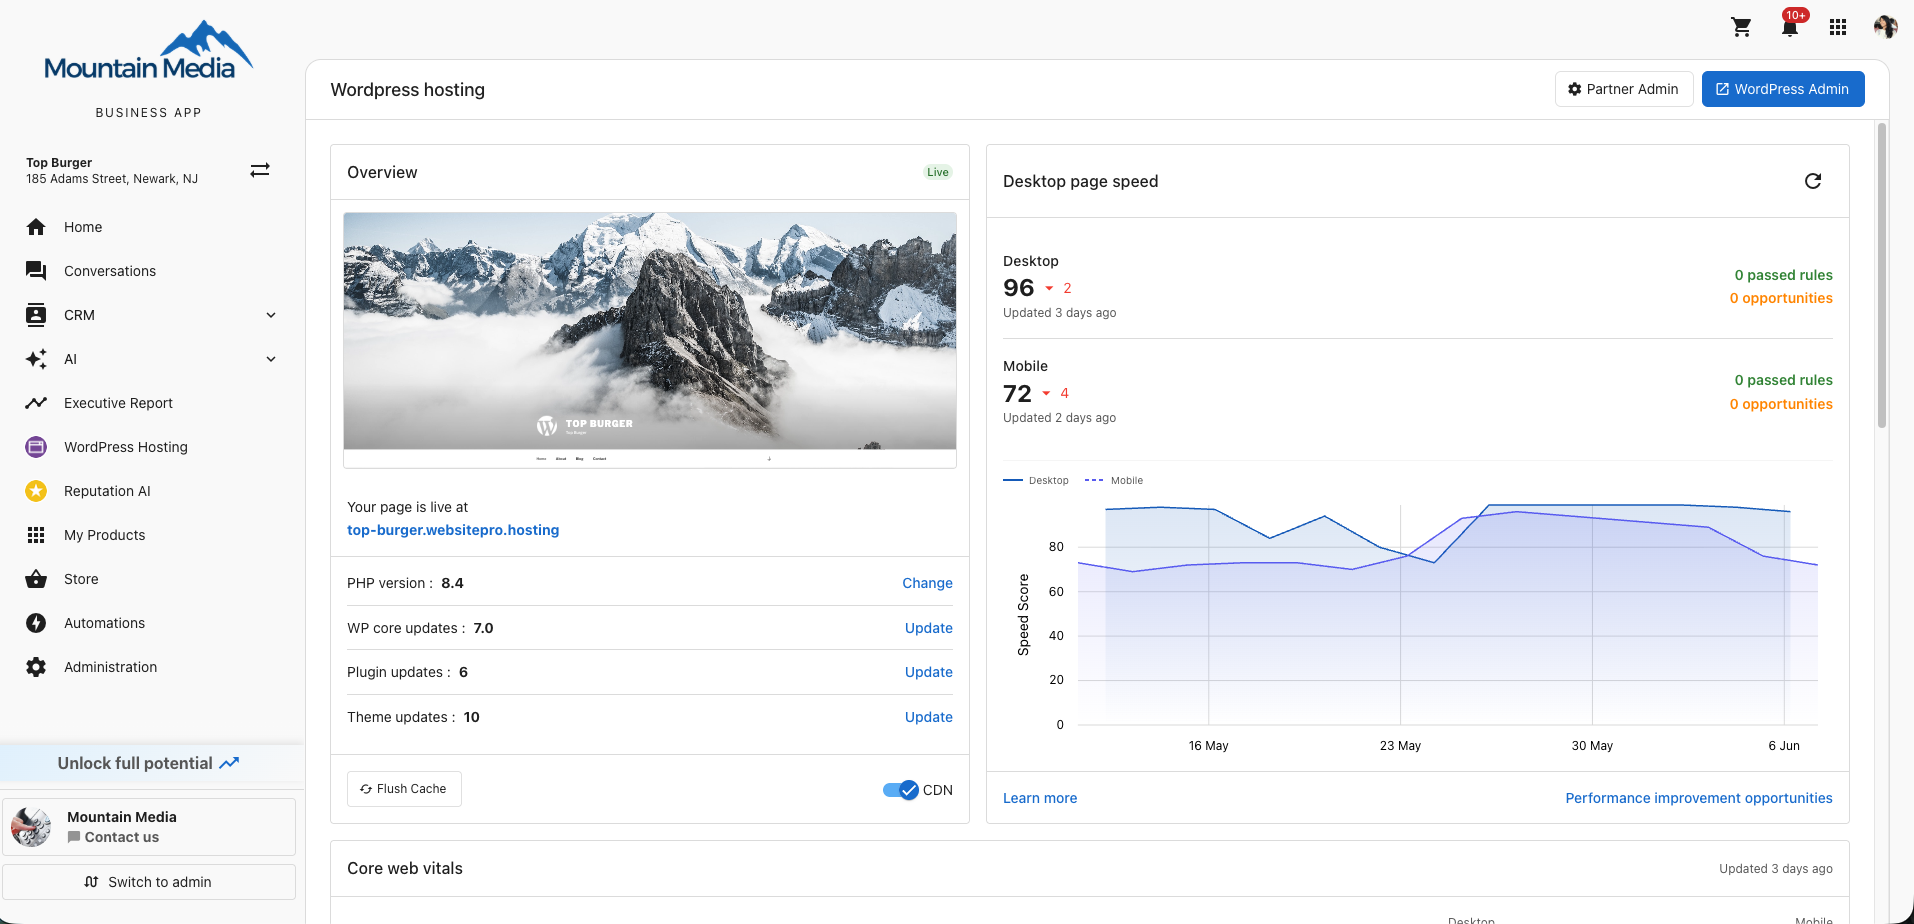
Task: Click the Store basket icon
Action: [x=36, y=579]
